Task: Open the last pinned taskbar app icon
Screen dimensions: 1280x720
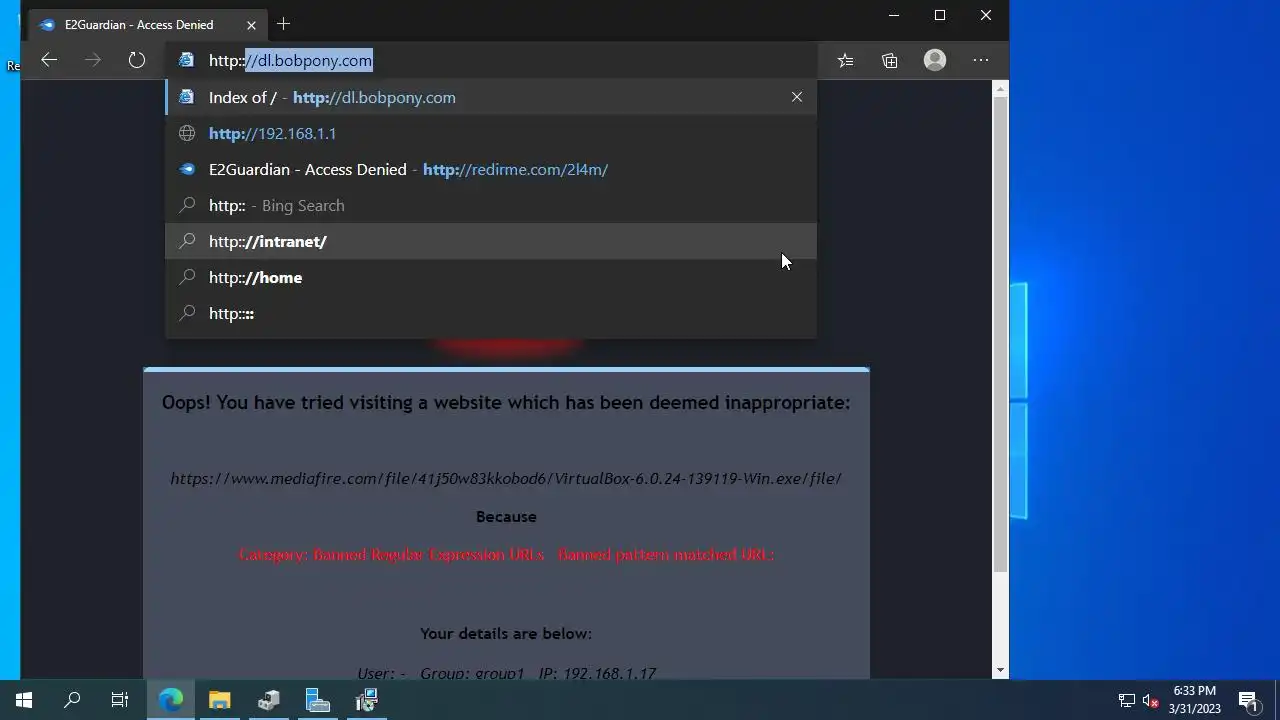Action: [x=366, y=700]
